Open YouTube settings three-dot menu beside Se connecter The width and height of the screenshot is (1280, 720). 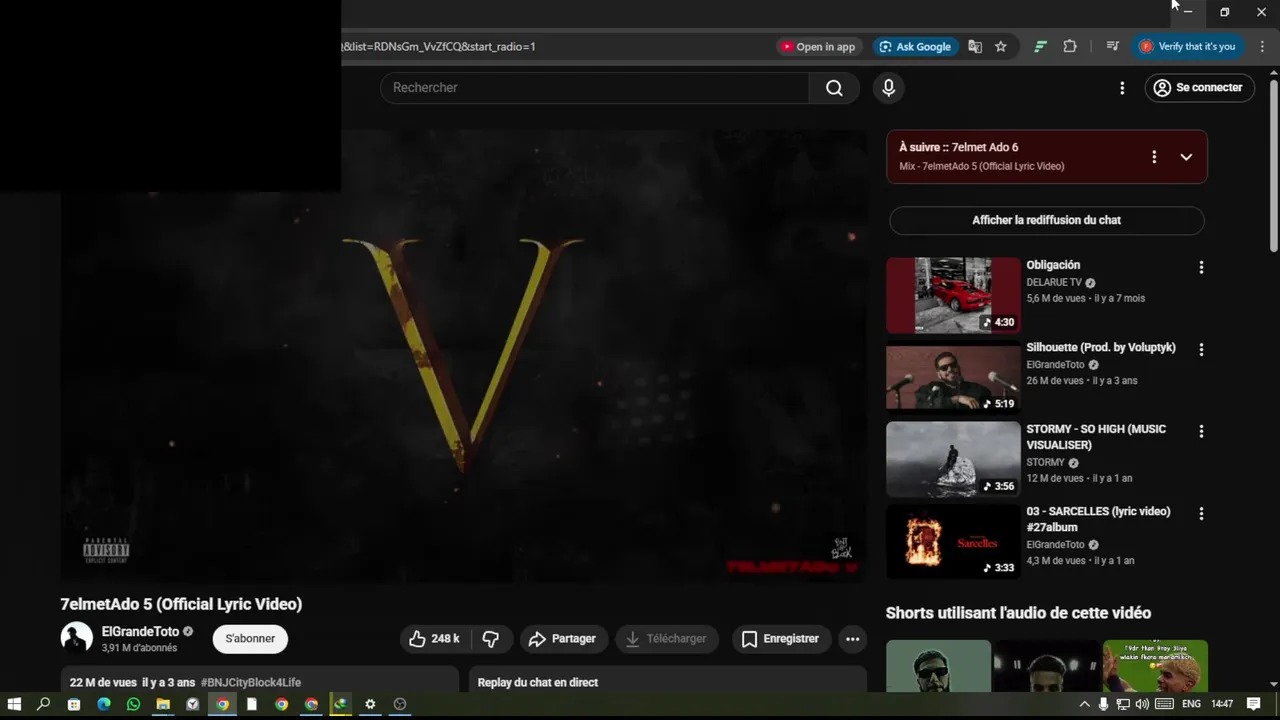coord(1122,88)
